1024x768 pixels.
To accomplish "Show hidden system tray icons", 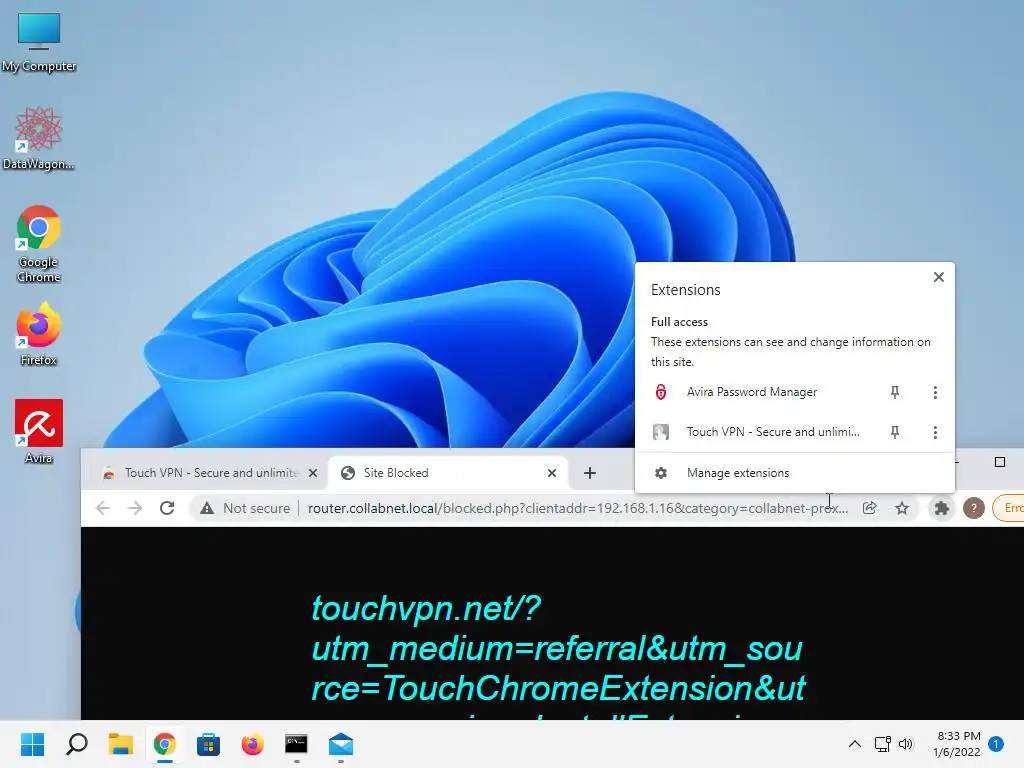I will pyautogui.click(x=854, y=744).
